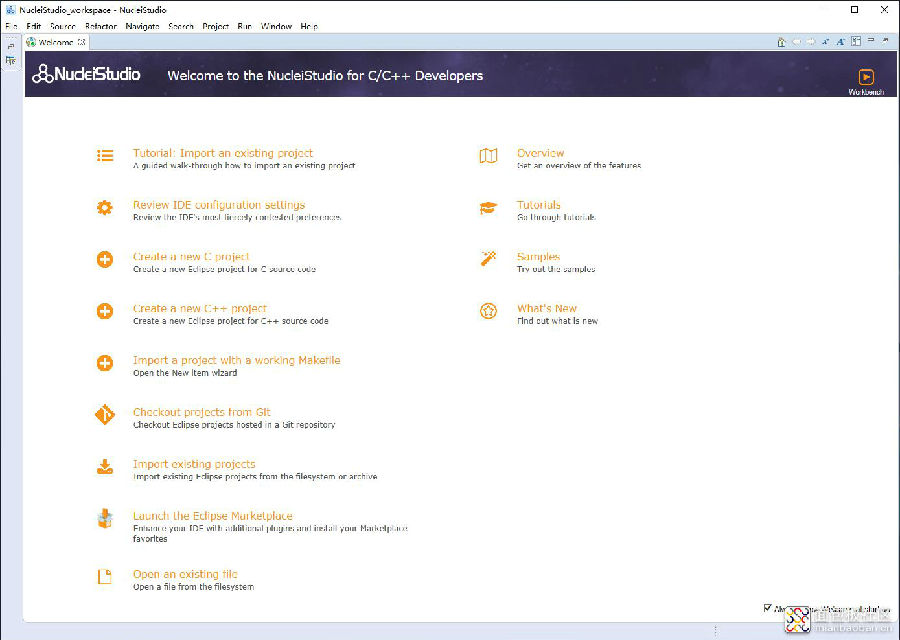Click the Reduce font size icon
The width and height of the screenshot is (900, 640).
click(825, 41)
